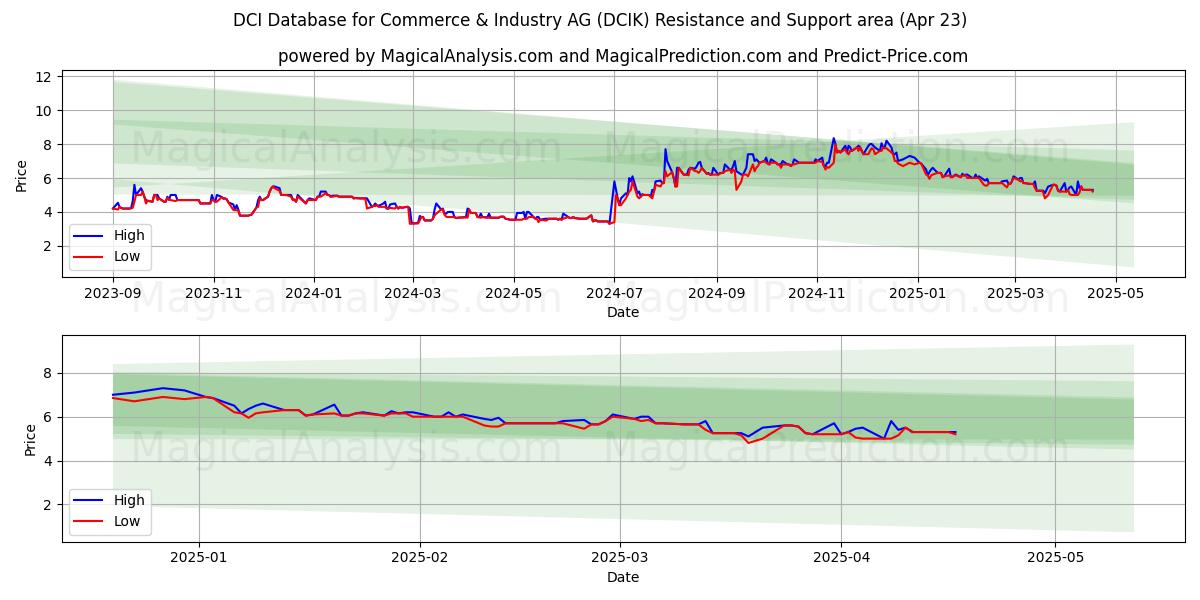Screen dimensions: 1200x600
Task: Click the '2024-11' x-axis label in the top chart
Action: click(817, 294)
